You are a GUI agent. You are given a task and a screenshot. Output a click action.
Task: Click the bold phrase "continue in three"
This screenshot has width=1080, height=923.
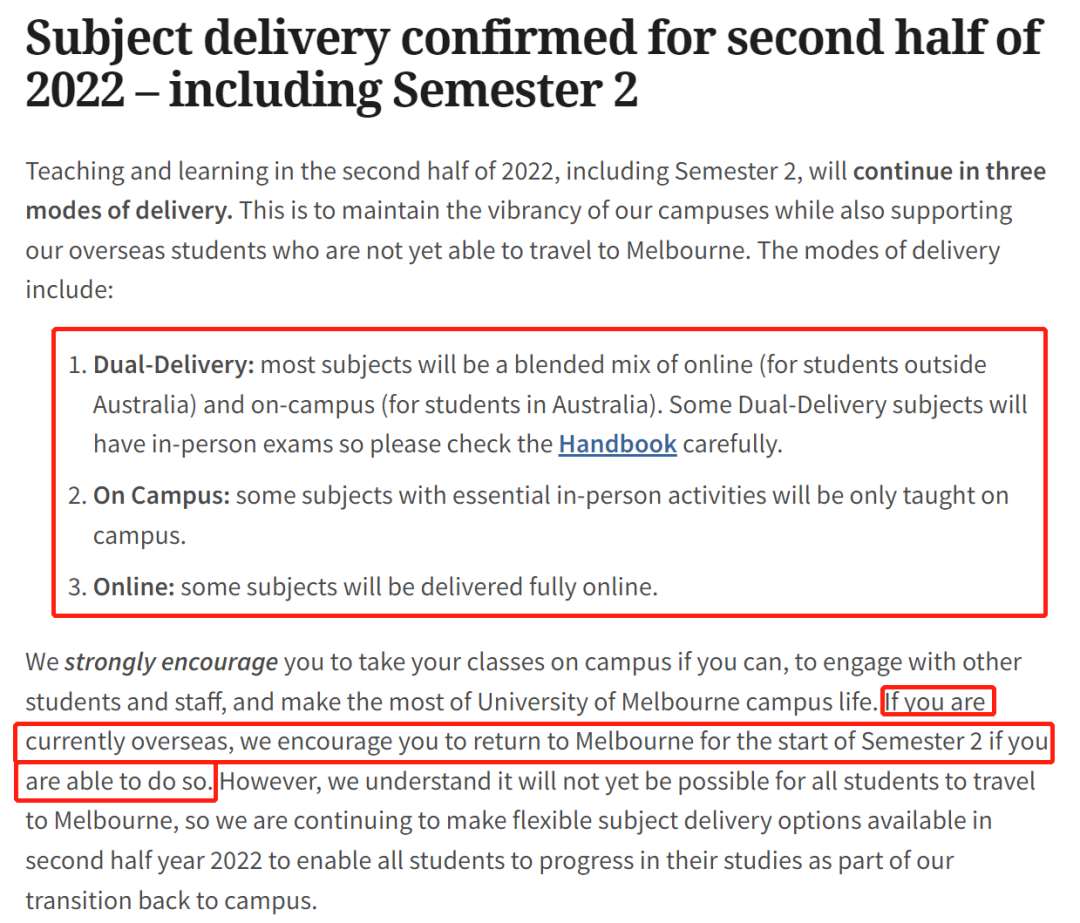949,171
